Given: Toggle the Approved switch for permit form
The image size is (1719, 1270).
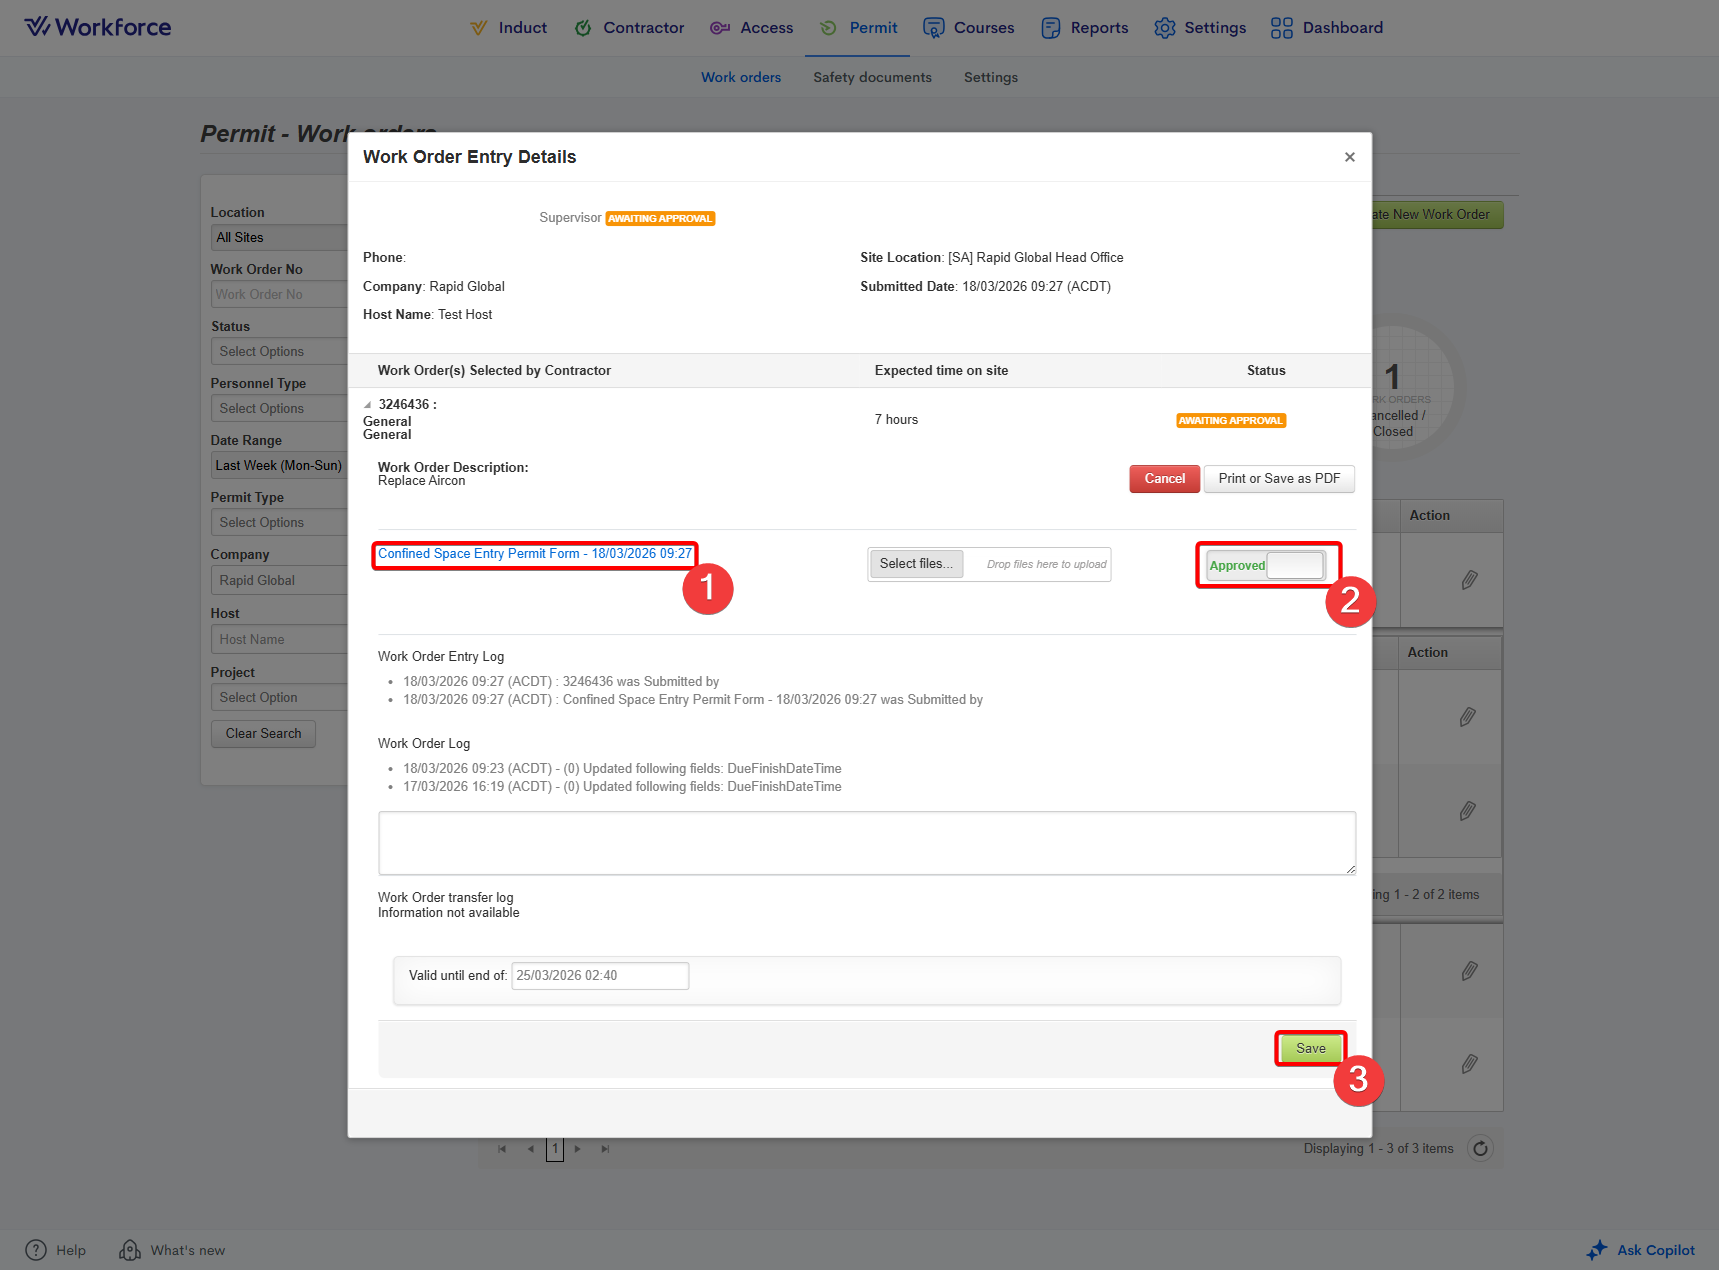Looking at the screenshot, I should (x=1293, y=565).
